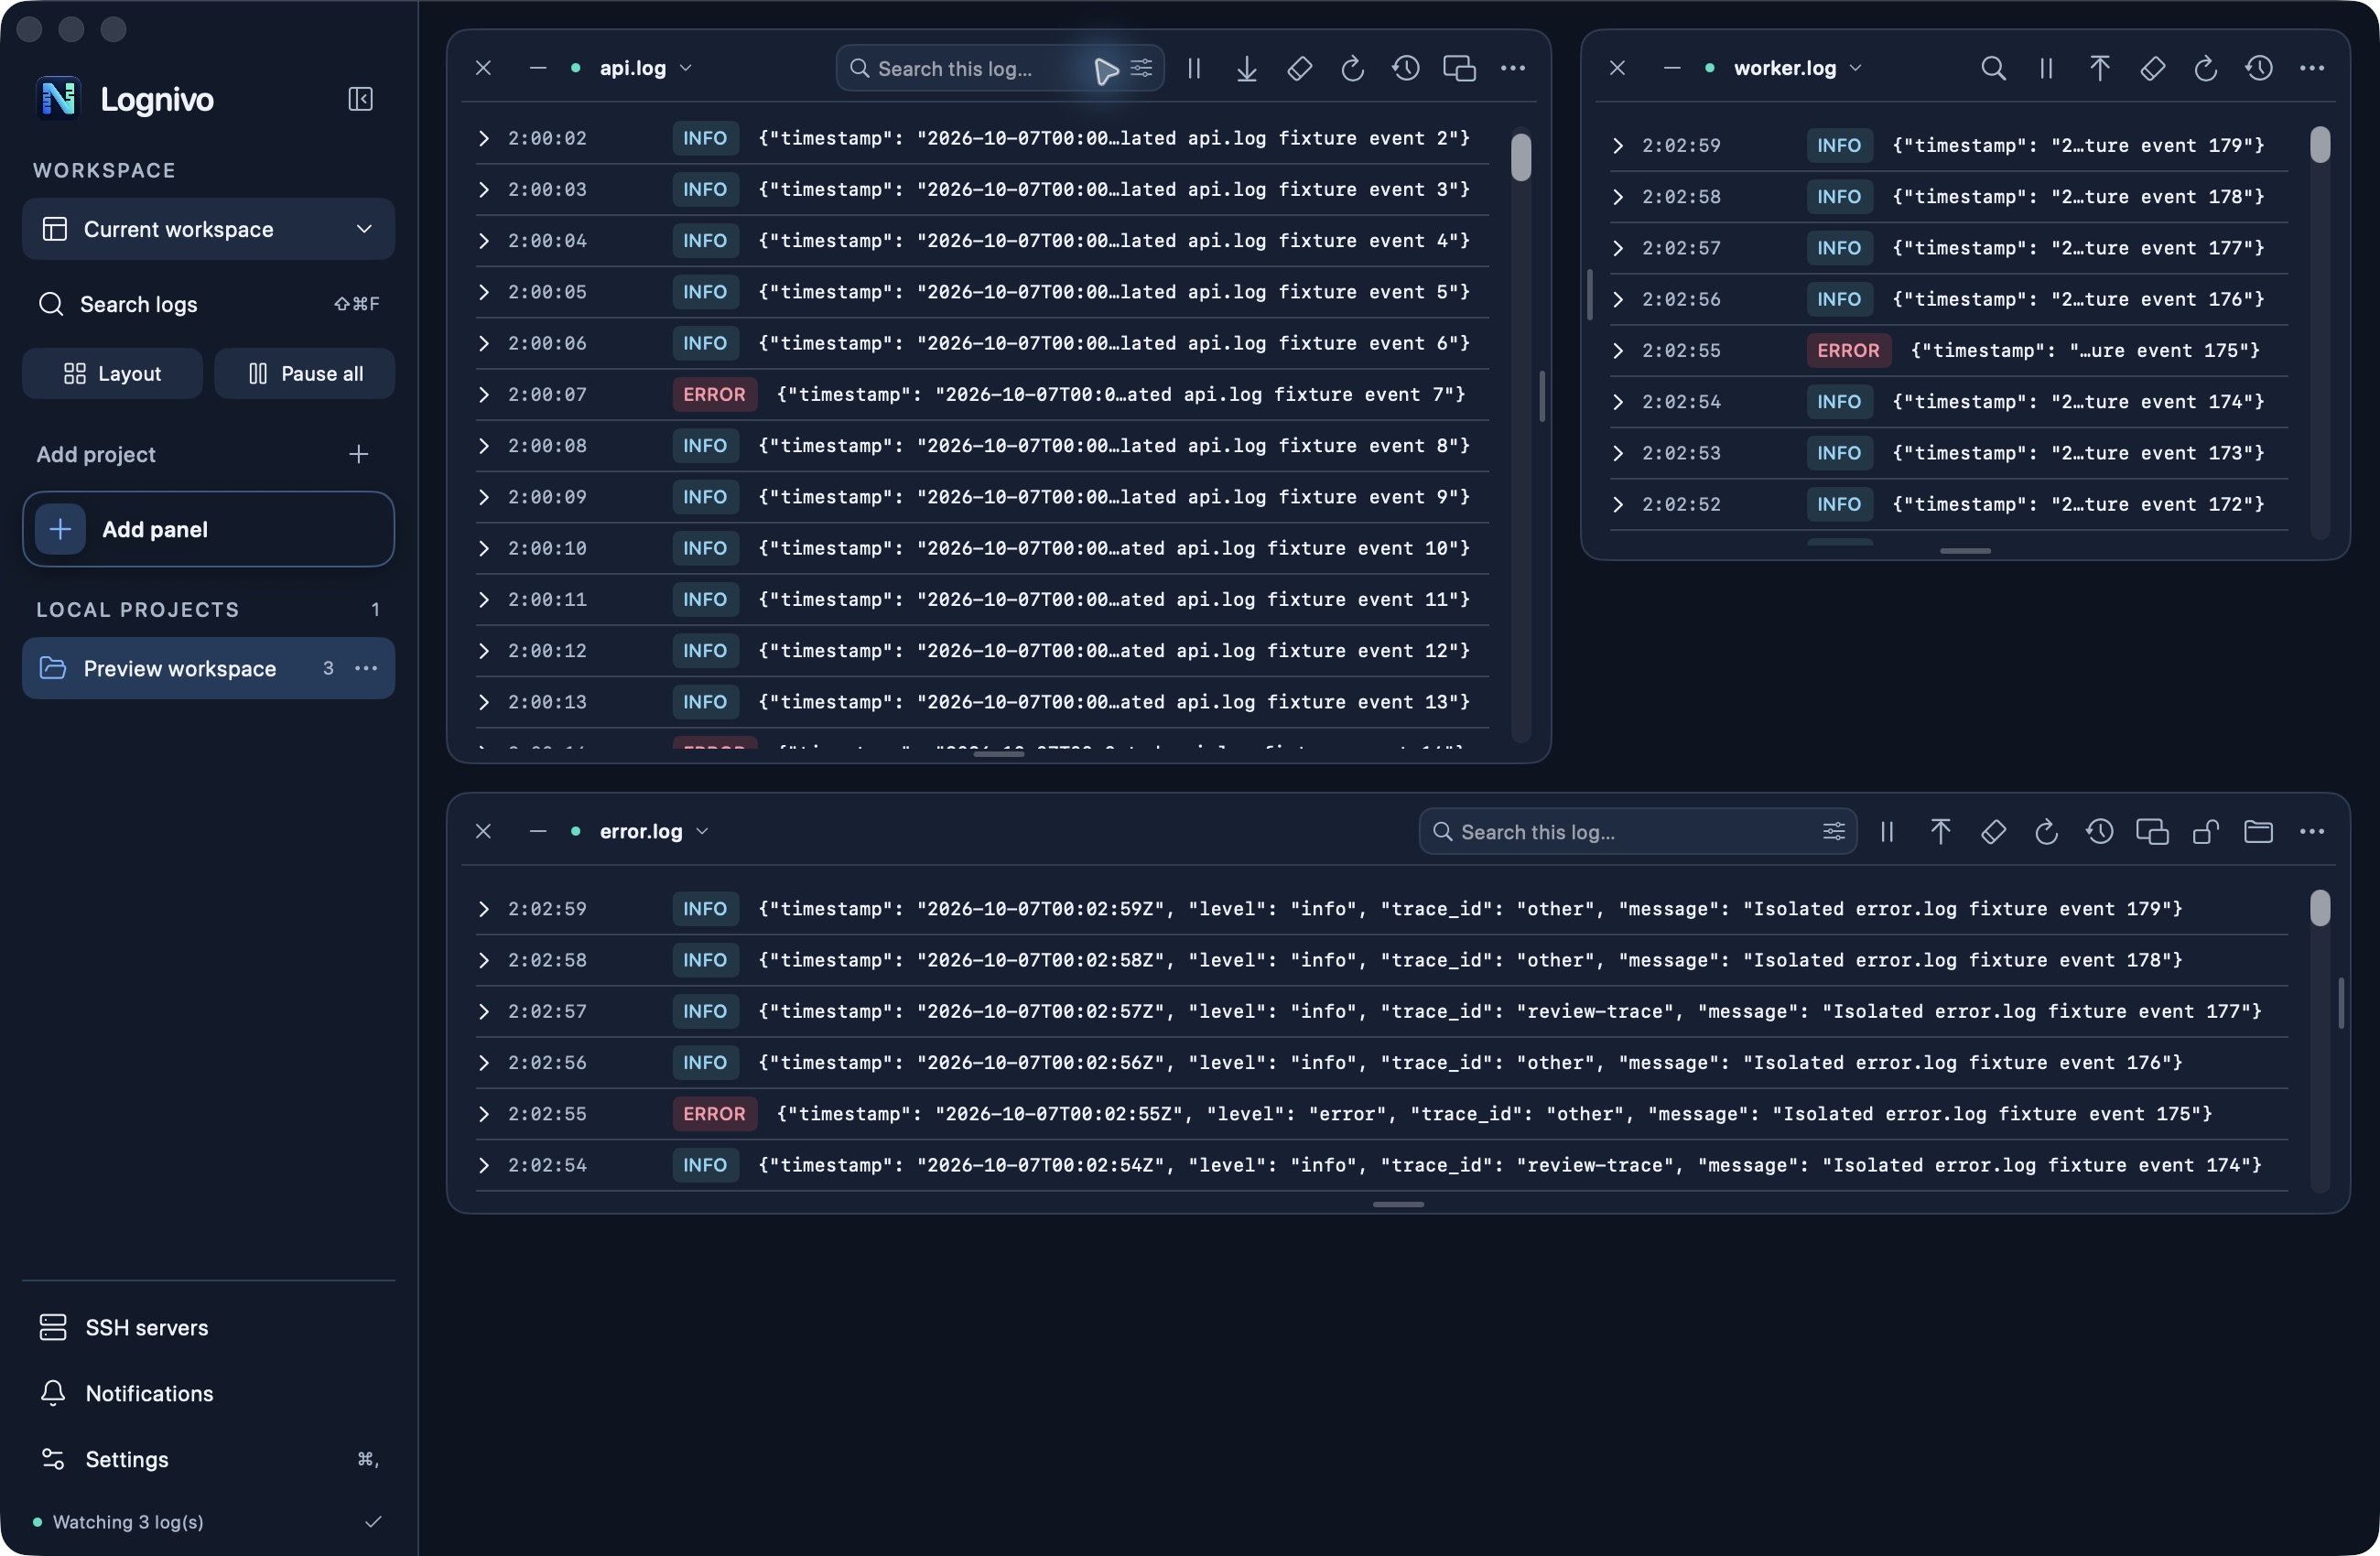Screen dimensions: 2380x1556
Task: Open the Layout button
Action: pyautogui.click(x=112, y=373)
